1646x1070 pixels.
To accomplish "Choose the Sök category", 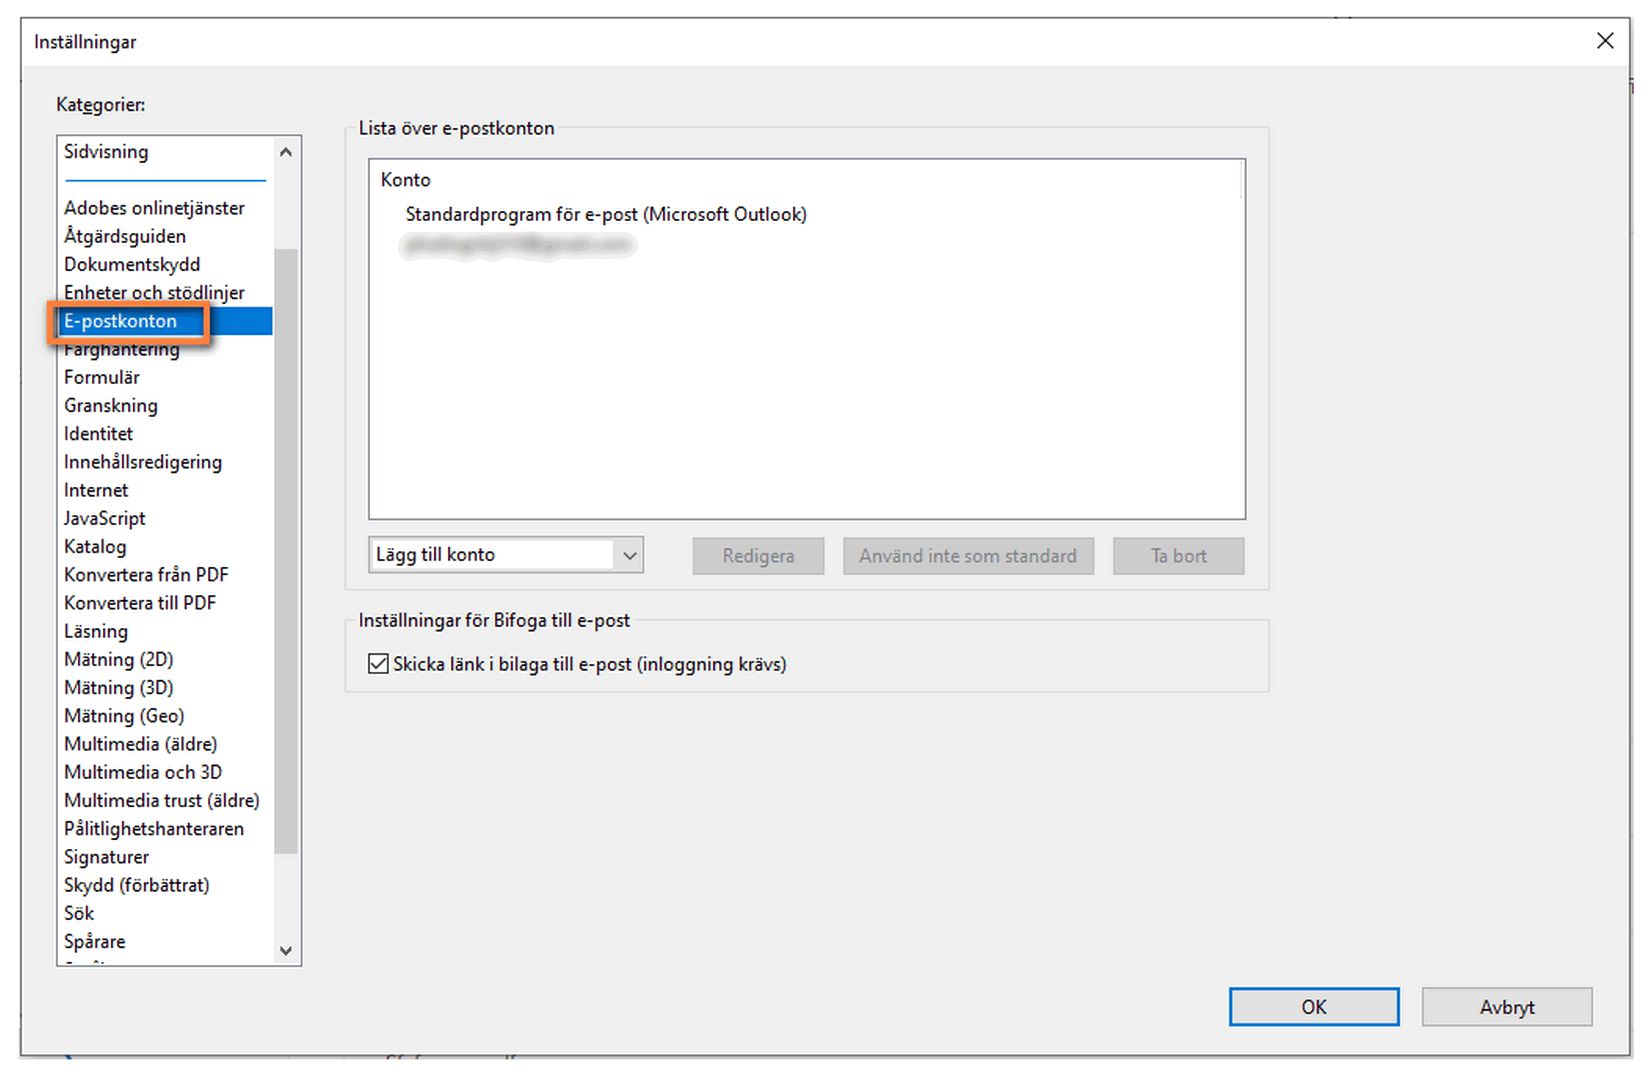I will coord(79,913).
